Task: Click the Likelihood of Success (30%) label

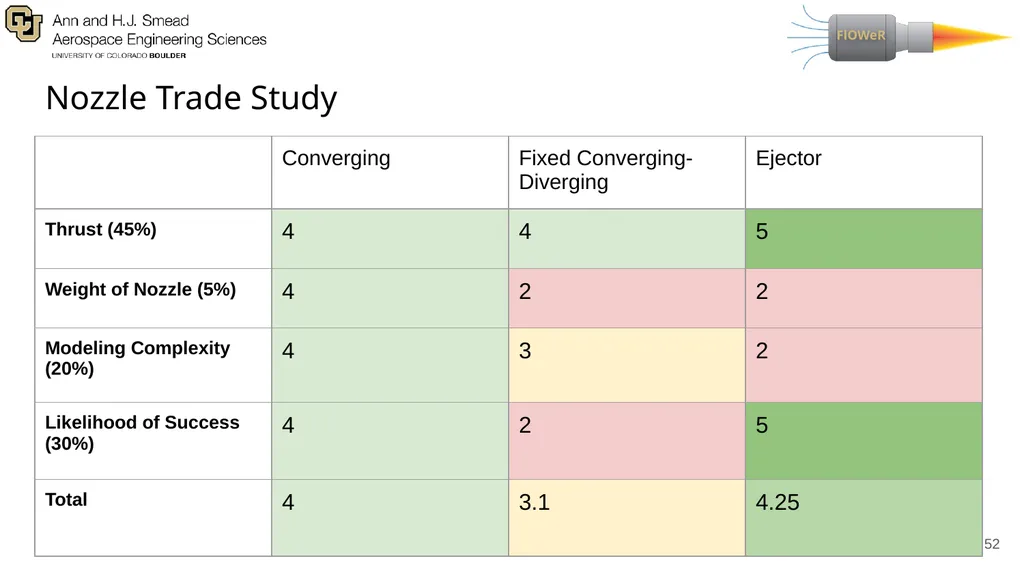Action: 142,432
